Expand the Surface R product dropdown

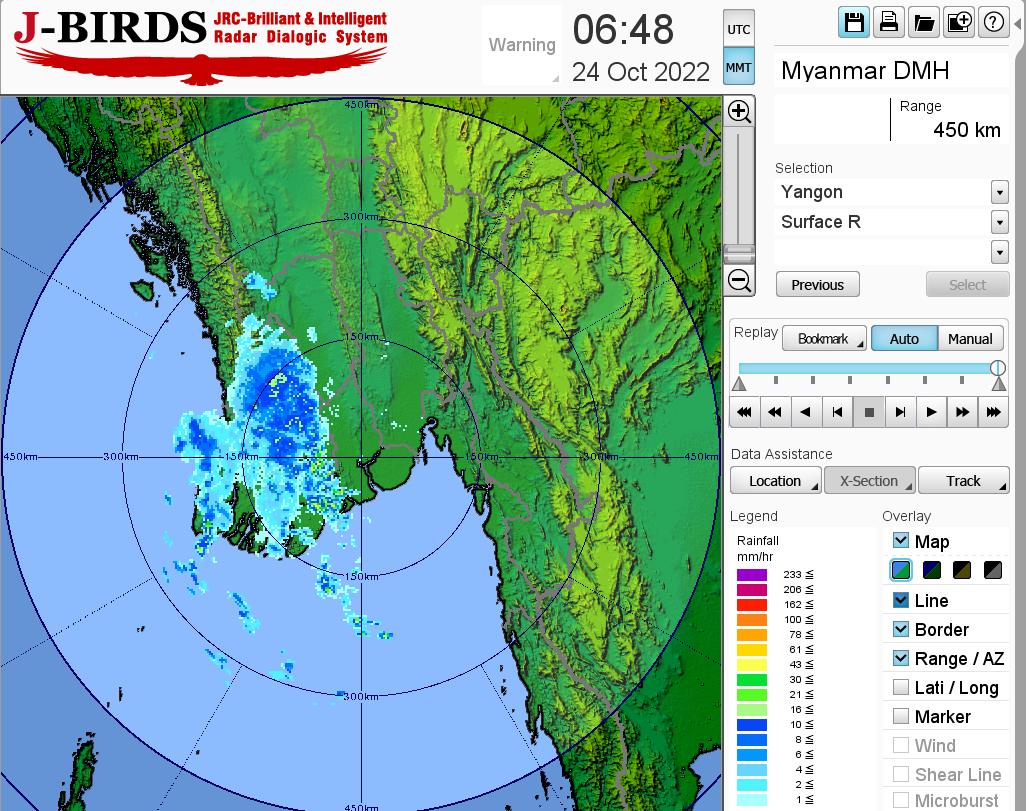click(x=999, y=222)
